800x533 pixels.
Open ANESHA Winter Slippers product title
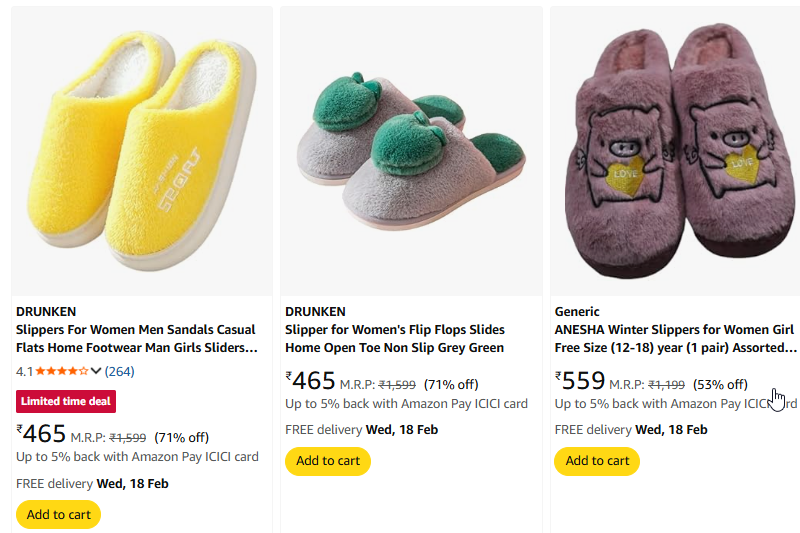coord(675,339)
